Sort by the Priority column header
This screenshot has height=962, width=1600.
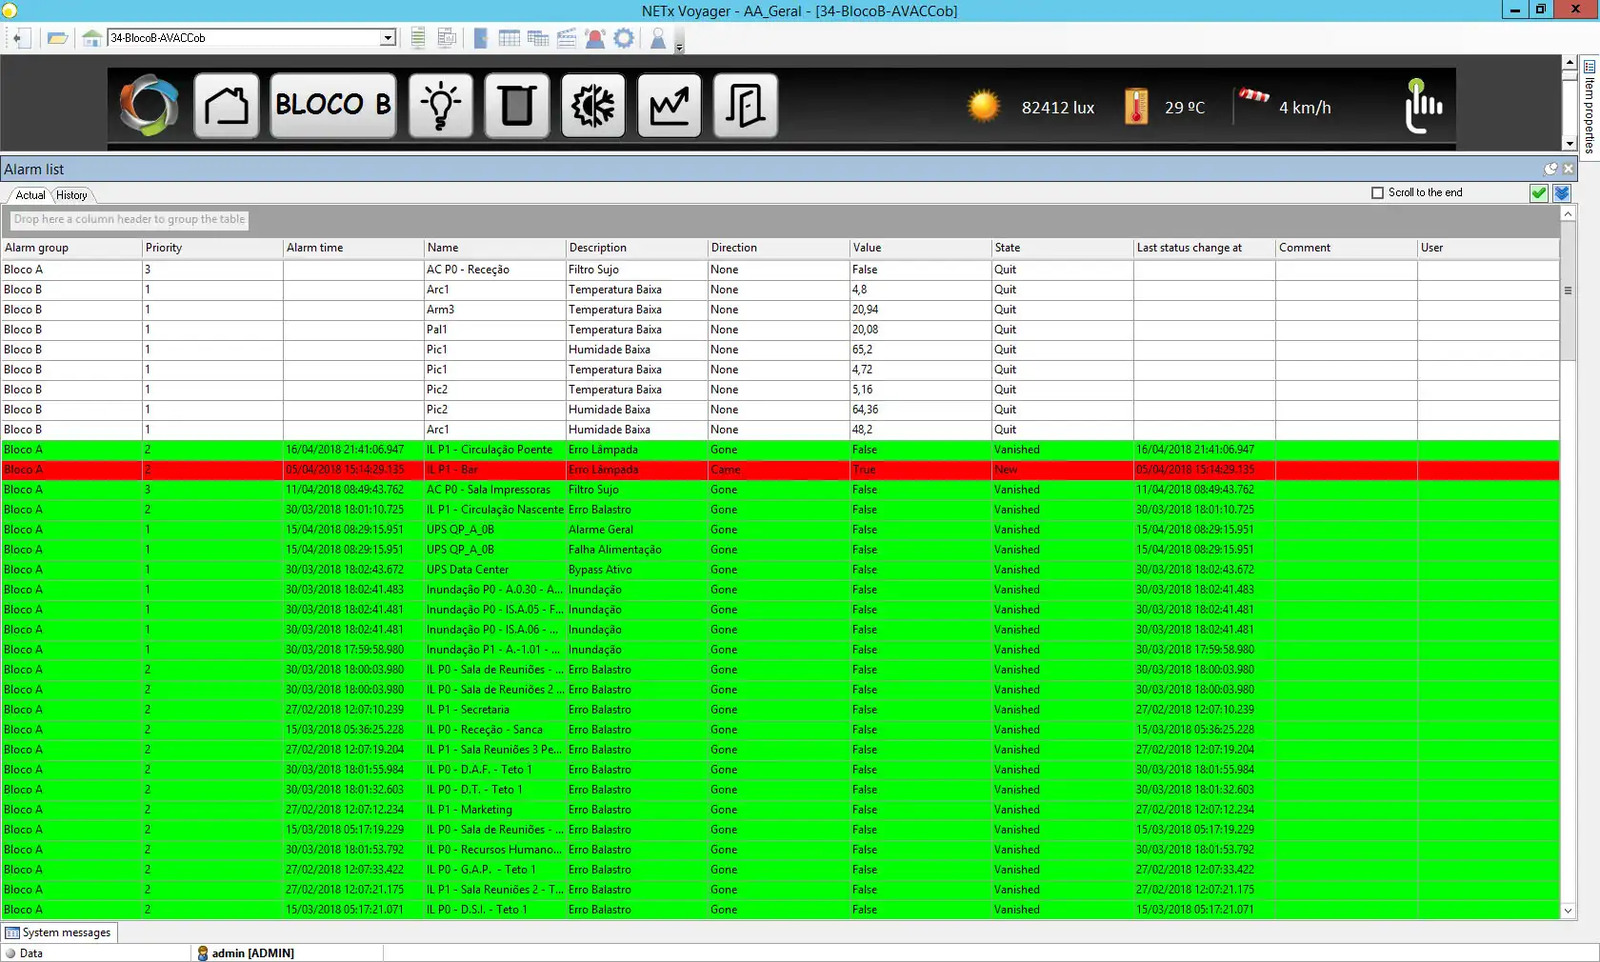pyautogui.click(x=164, y=248)
